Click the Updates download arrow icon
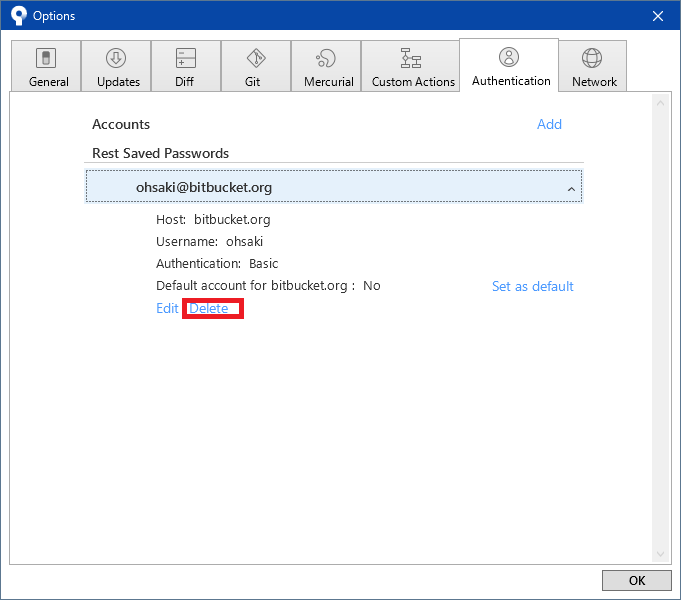Viewport: 681px width, 600px height. click(x=116, y=58)
